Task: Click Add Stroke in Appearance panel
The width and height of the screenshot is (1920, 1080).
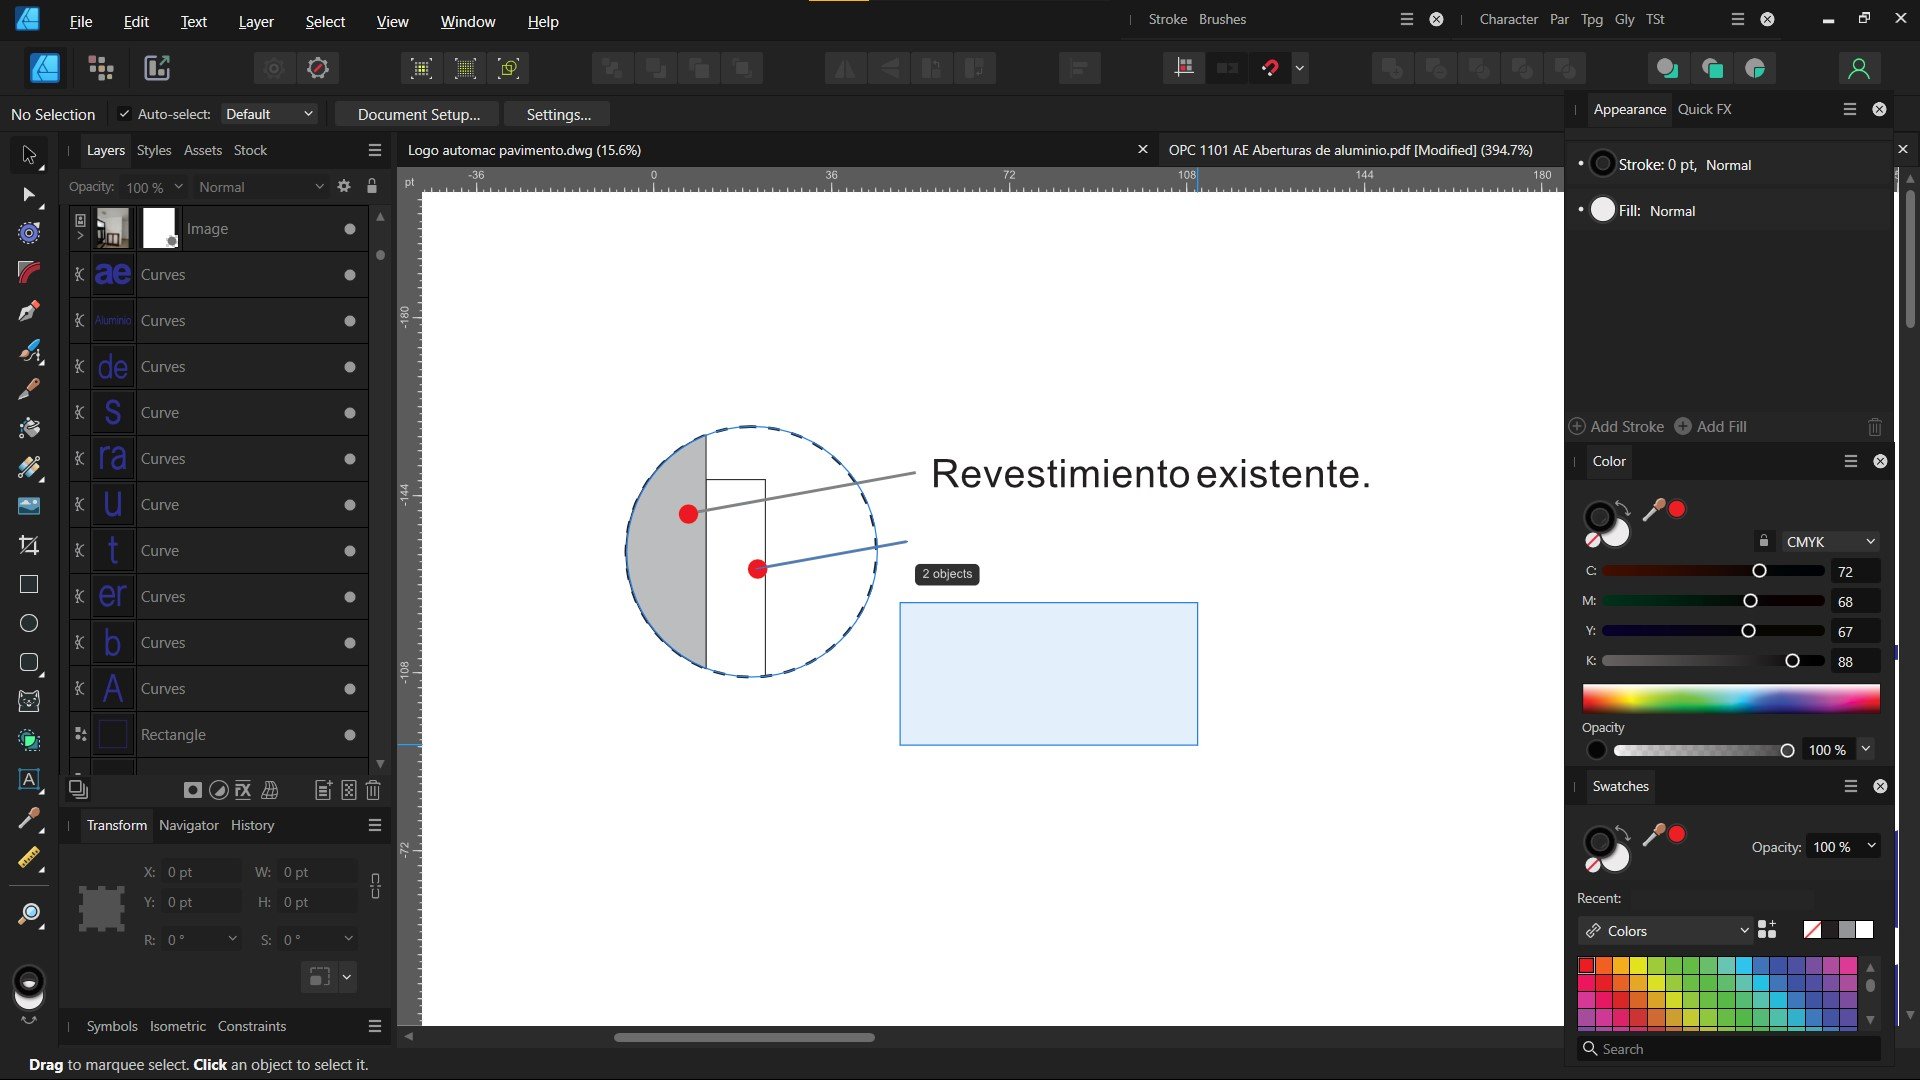Action: click(1617, 427)
